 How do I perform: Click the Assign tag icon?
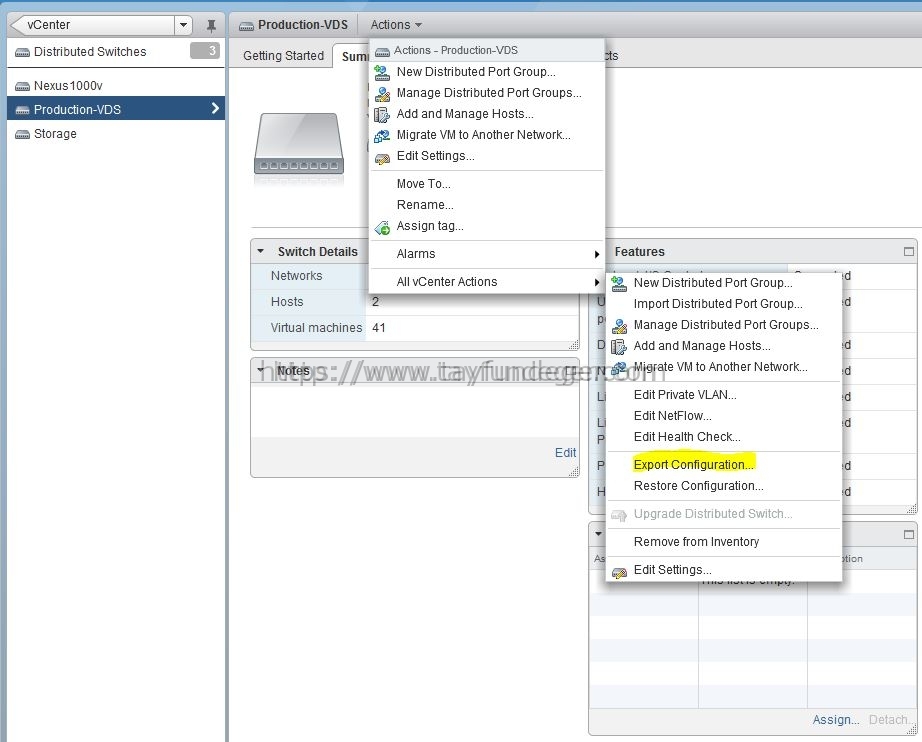click(x=382, y=227)
